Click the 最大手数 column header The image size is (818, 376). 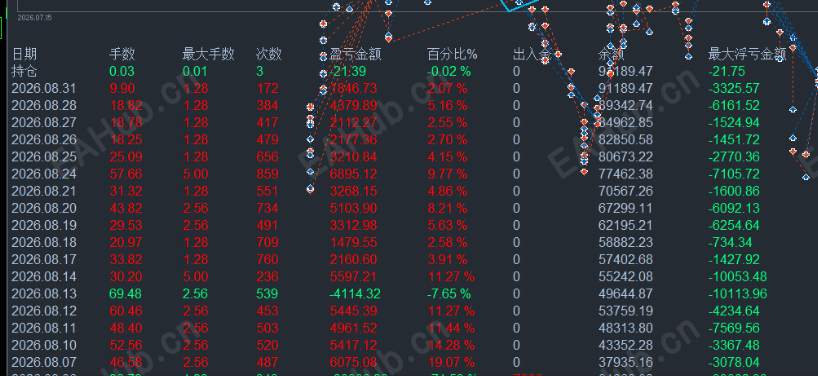point(208,54)
